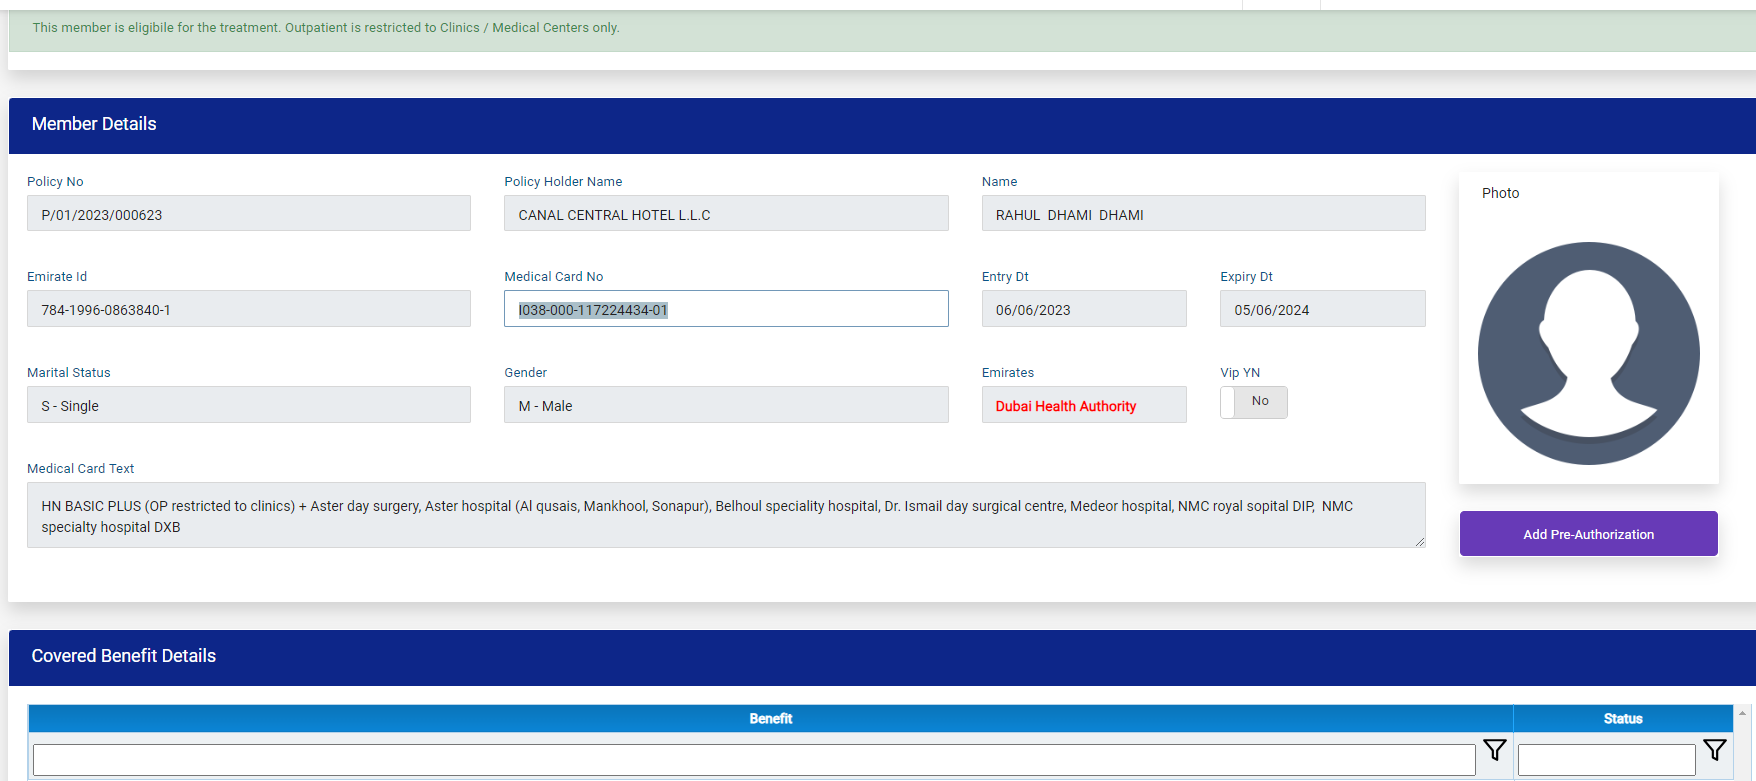Click the Name field showing RAHUL DHAMI

click(x=1203, y=214)
